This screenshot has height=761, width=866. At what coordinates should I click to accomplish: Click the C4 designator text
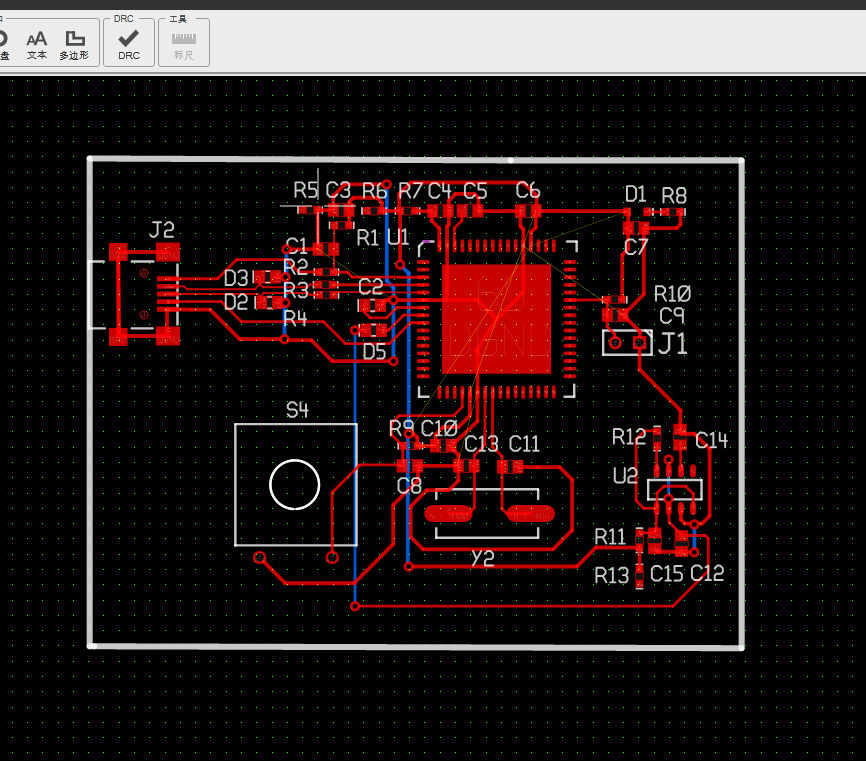click(440, 191)
